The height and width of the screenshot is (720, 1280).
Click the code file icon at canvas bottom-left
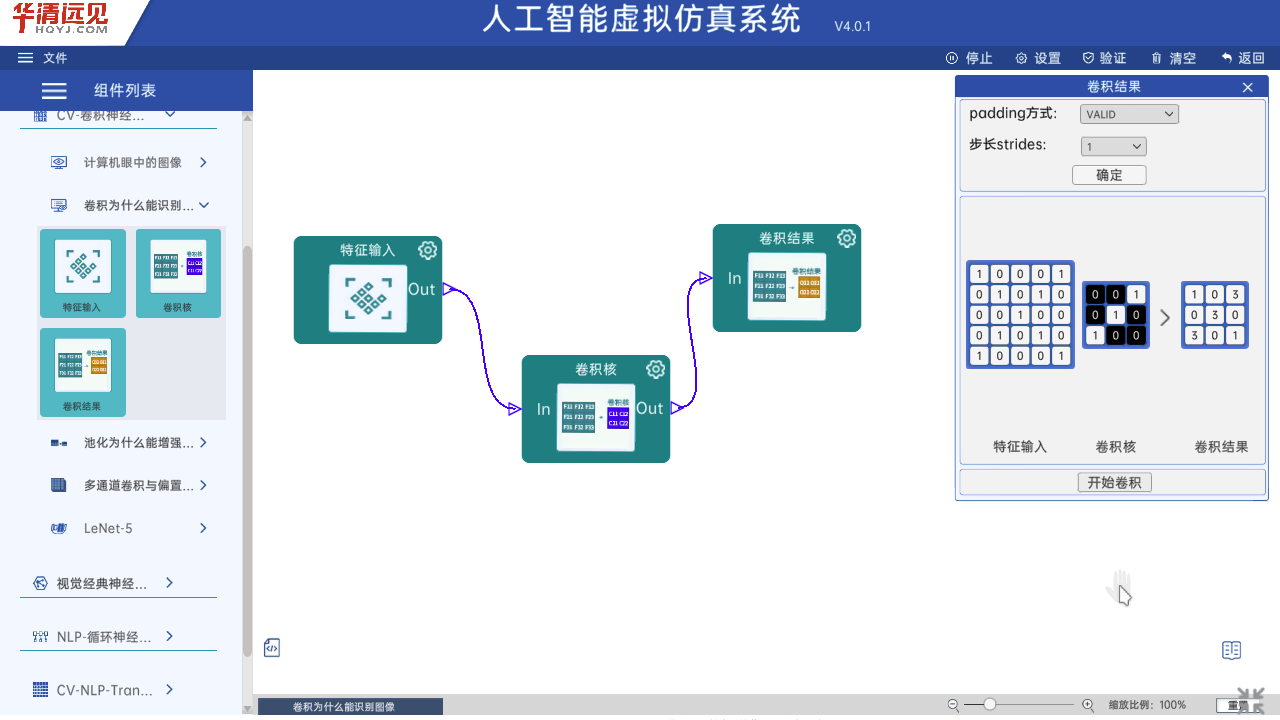(272, 648)
